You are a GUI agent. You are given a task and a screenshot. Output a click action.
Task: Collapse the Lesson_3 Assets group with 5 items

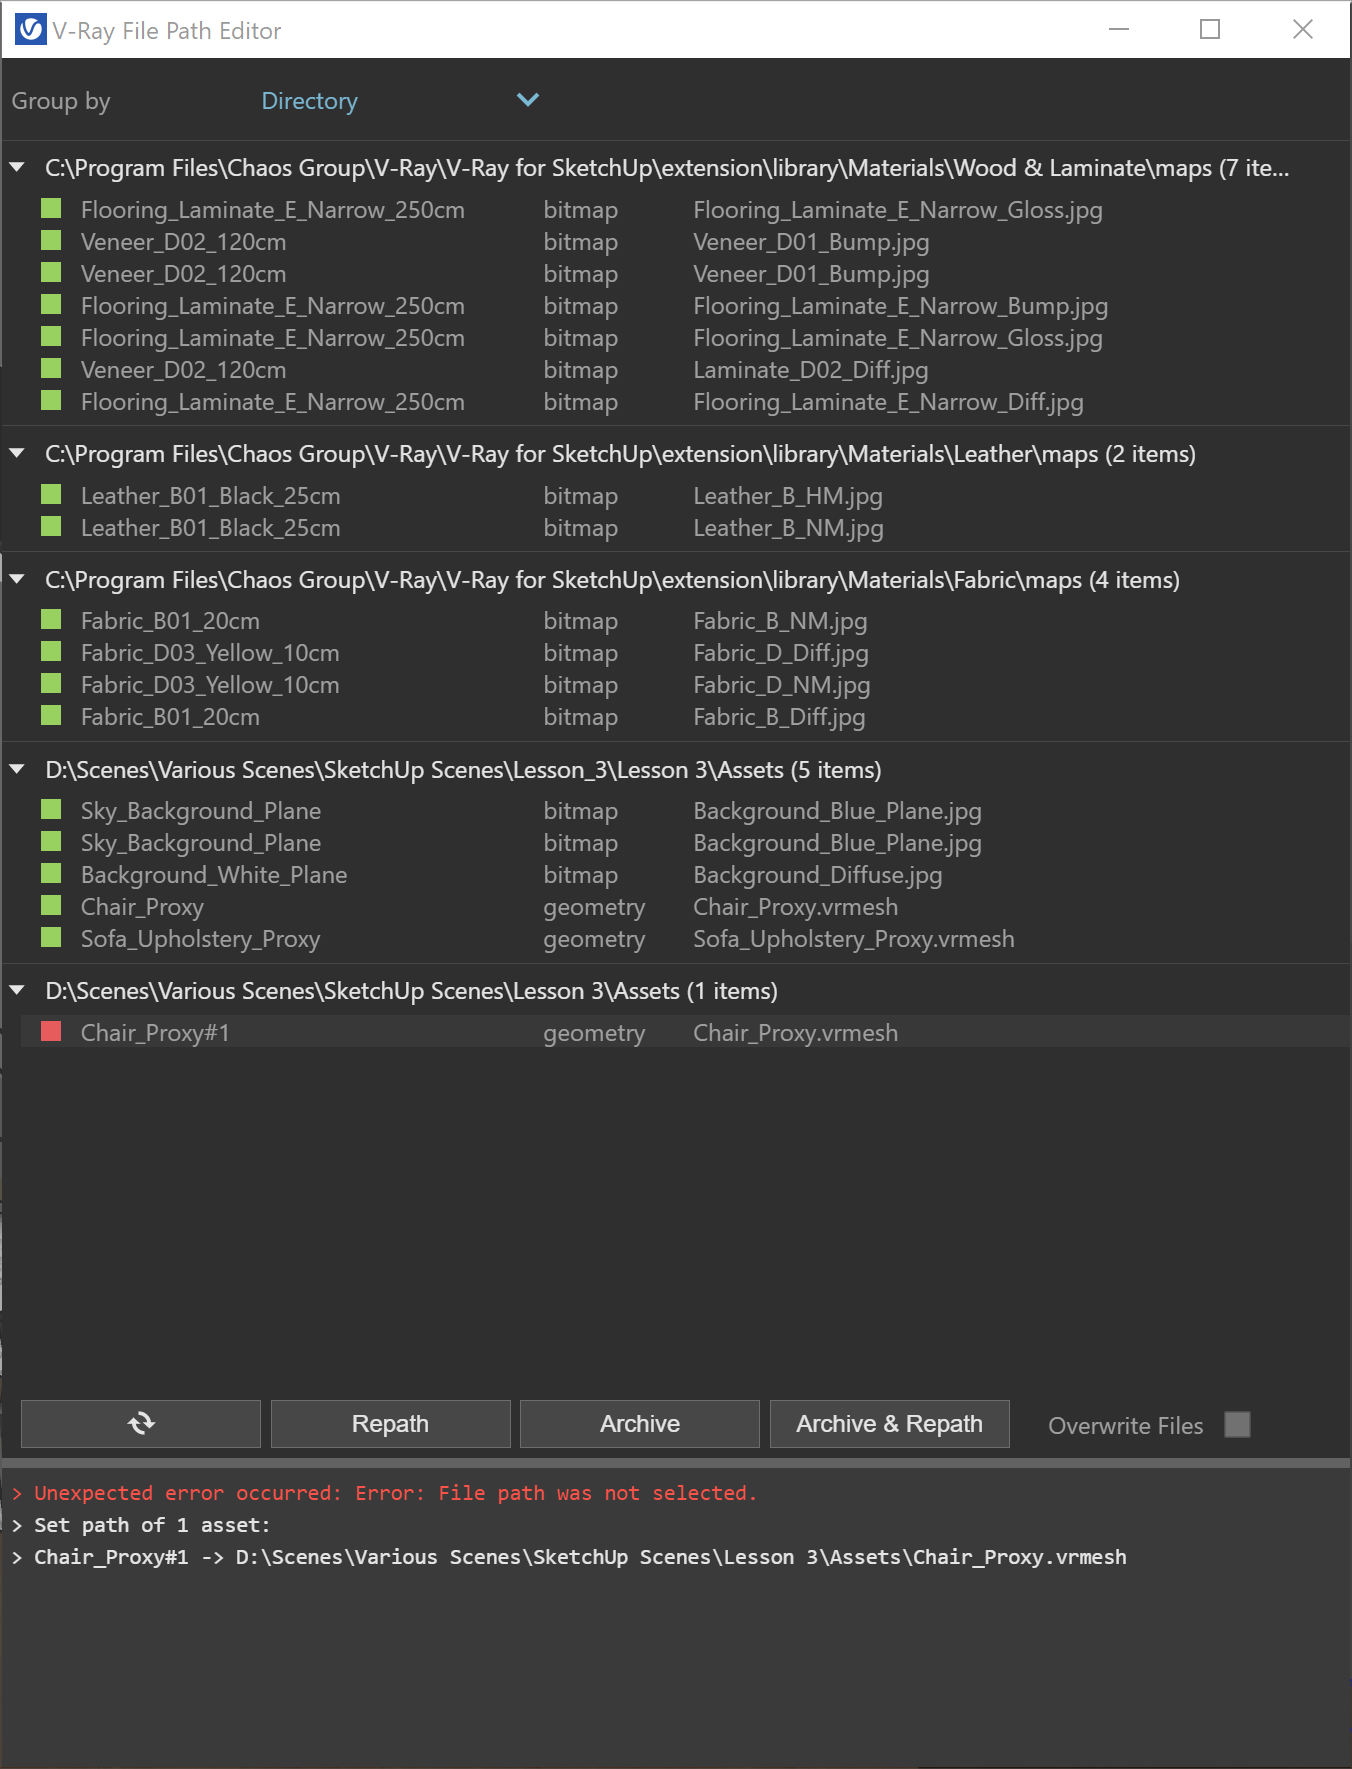point(17,770)
